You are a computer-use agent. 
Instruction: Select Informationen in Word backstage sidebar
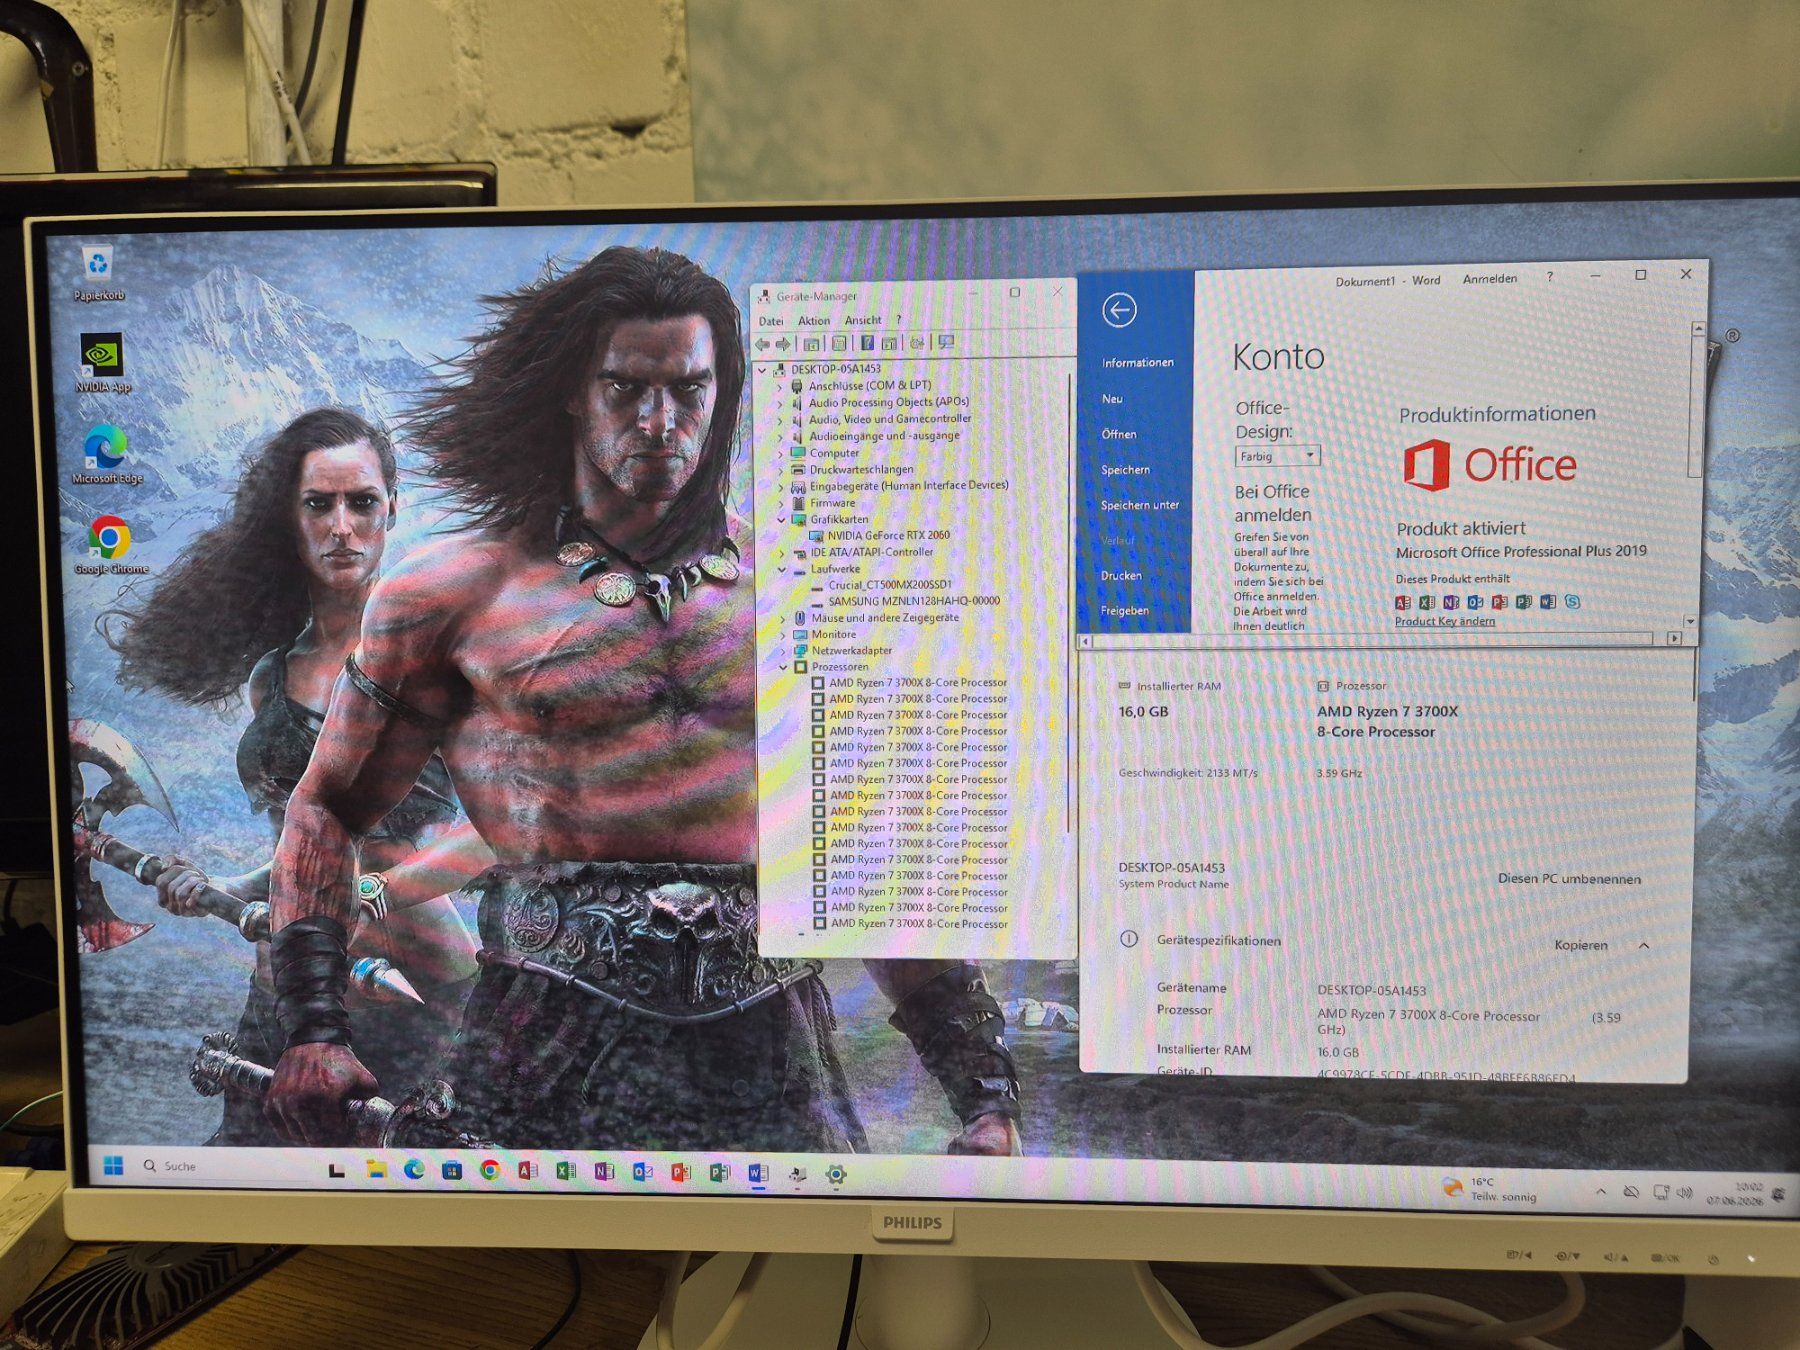(1137, 362)
